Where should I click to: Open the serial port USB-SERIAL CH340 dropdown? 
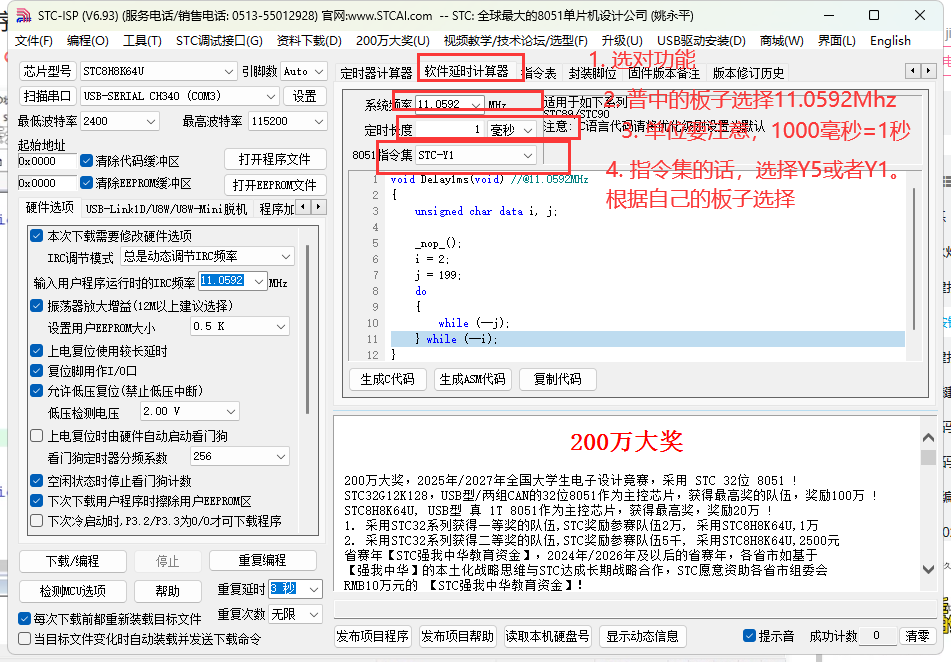(179, 96)
